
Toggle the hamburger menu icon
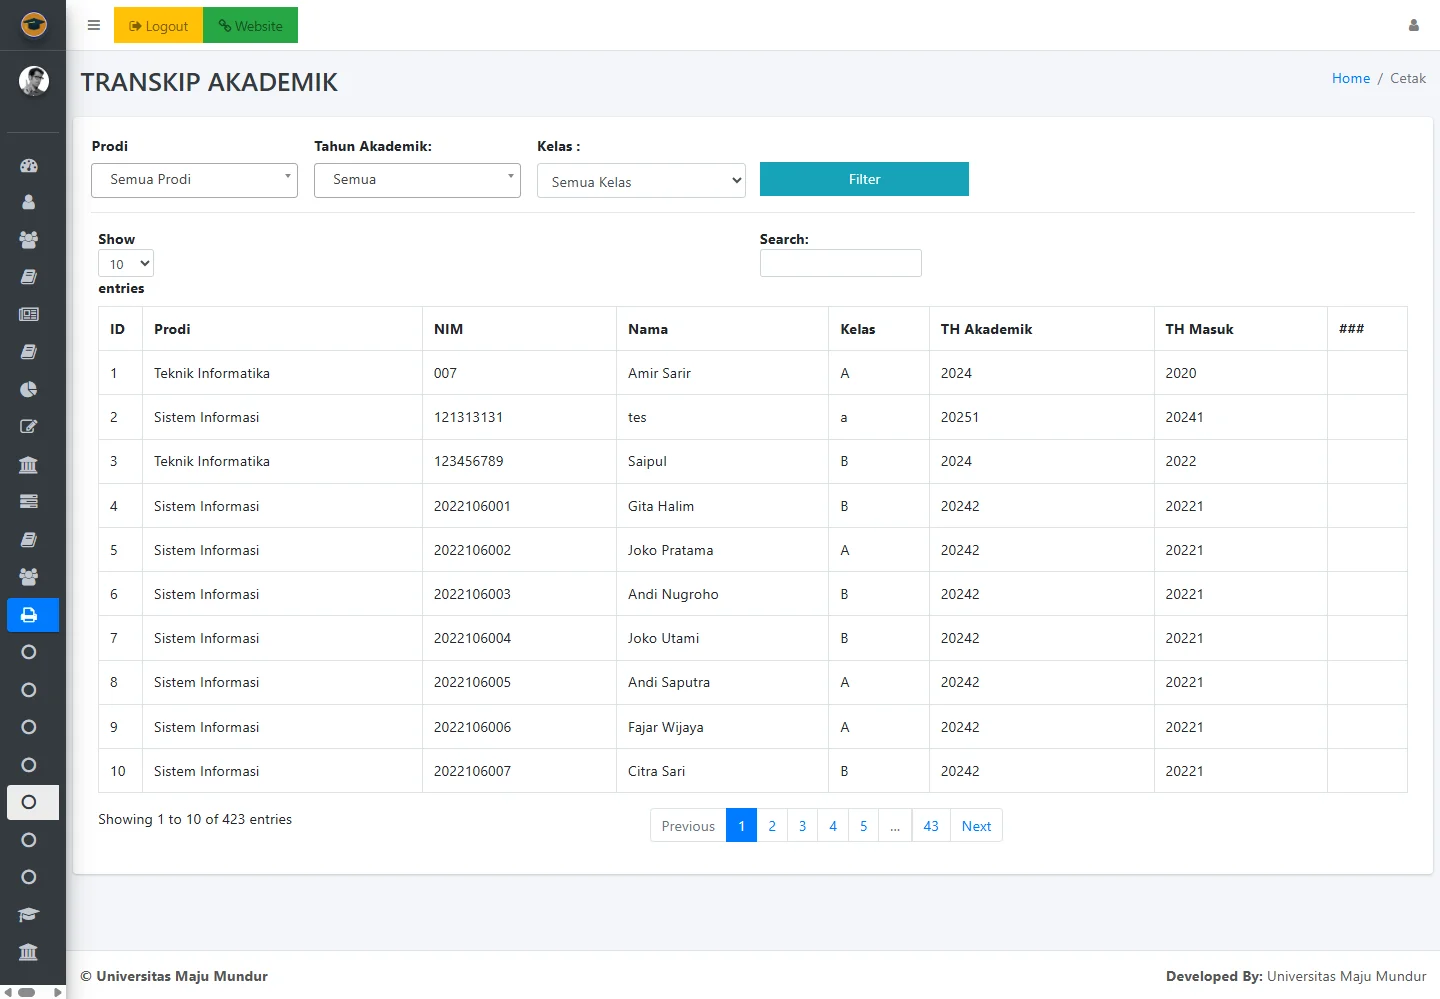point(94,26)
